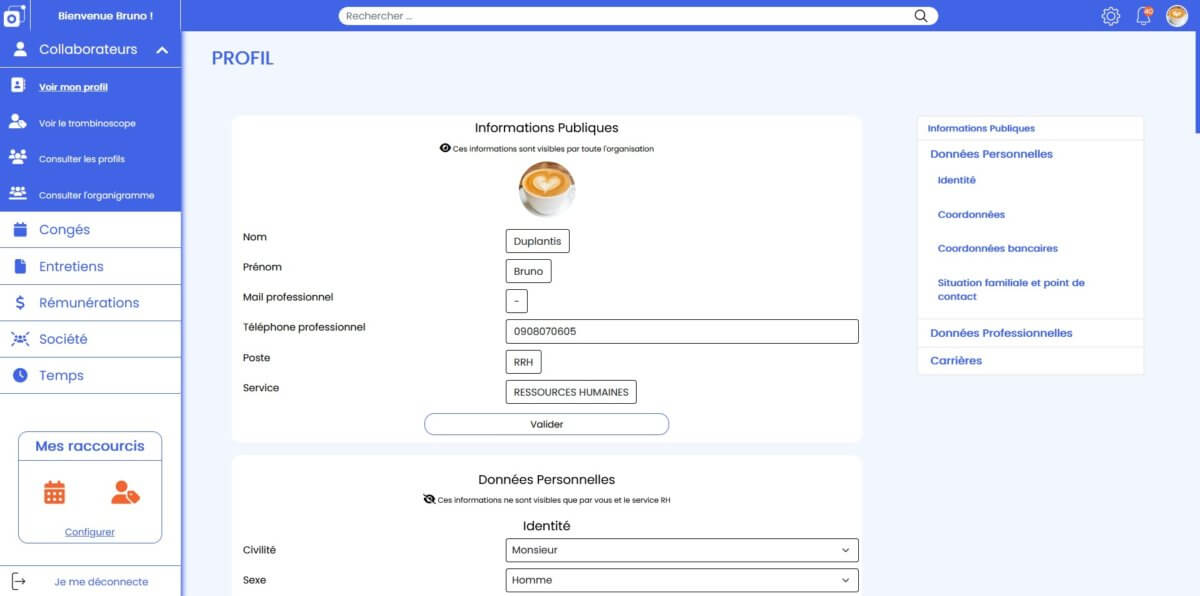Click the Configurer shortcuts link
This screenshot has height=596, width=1200.
pos(90,532)
